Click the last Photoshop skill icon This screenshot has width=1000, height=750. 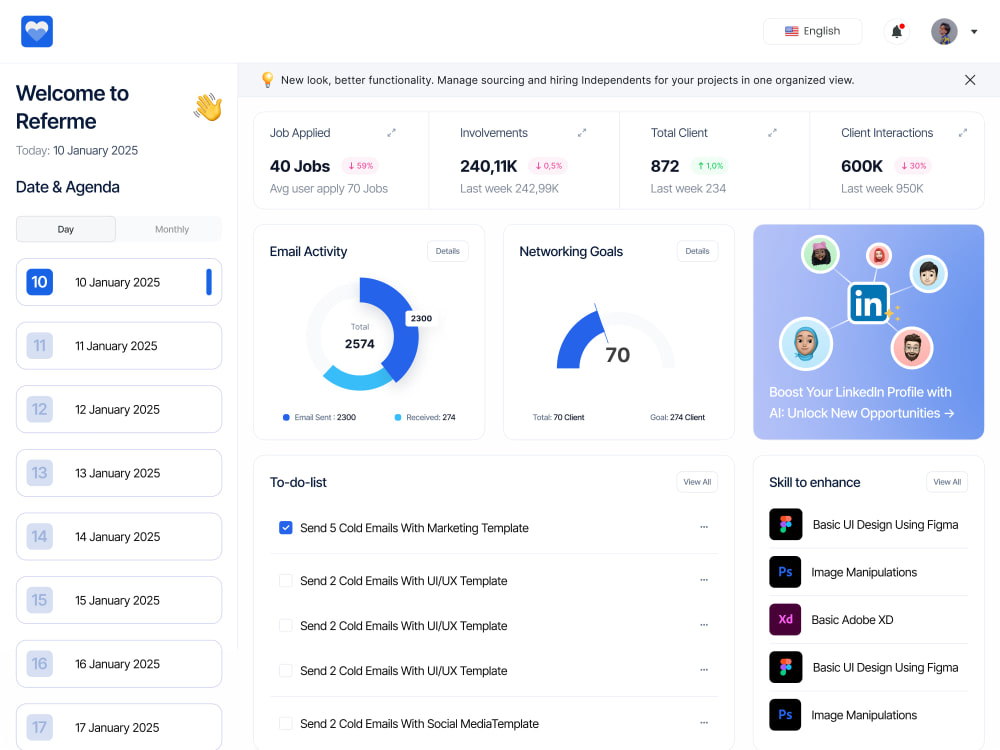785,715
